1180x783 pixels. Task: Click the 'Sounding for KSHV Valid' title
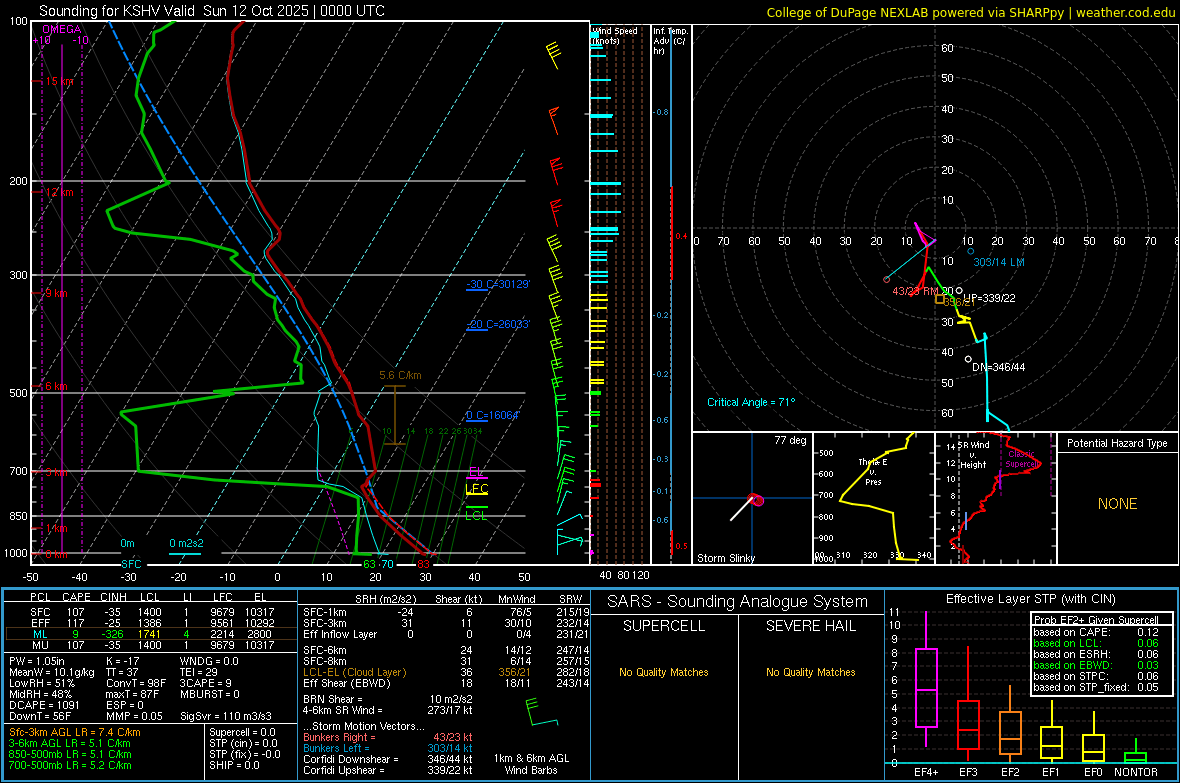pos(116,11)
